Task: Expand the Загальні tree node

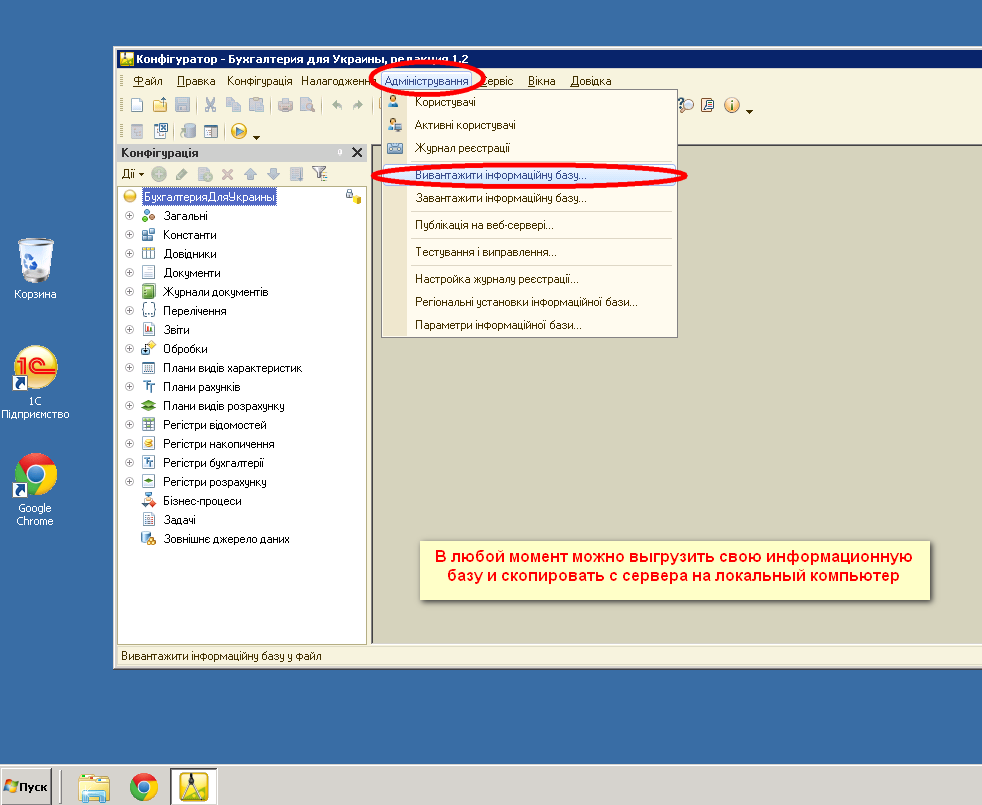Action: [x=130, y=216]
